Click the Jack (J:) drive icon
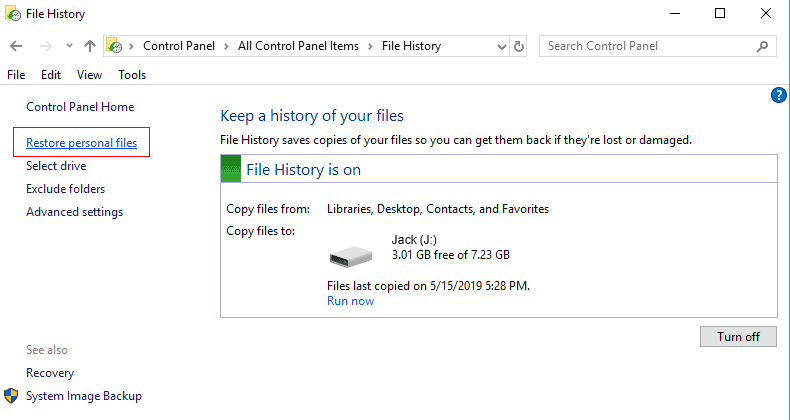Viewport: 790px width, 420px height. point(350,256)
